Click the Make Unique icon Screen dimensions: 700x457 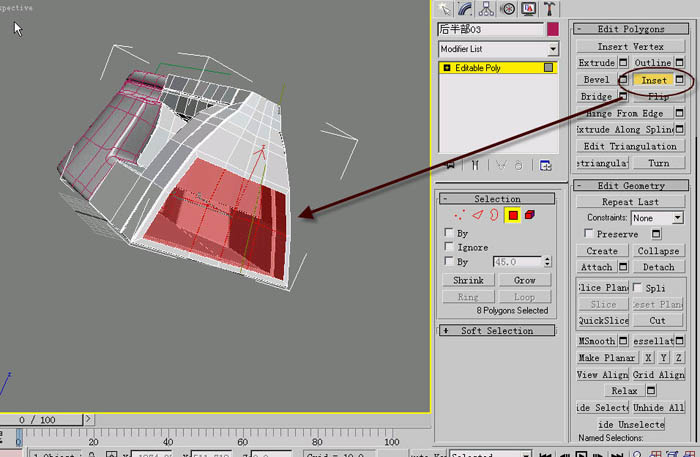[x=501, y=166]
